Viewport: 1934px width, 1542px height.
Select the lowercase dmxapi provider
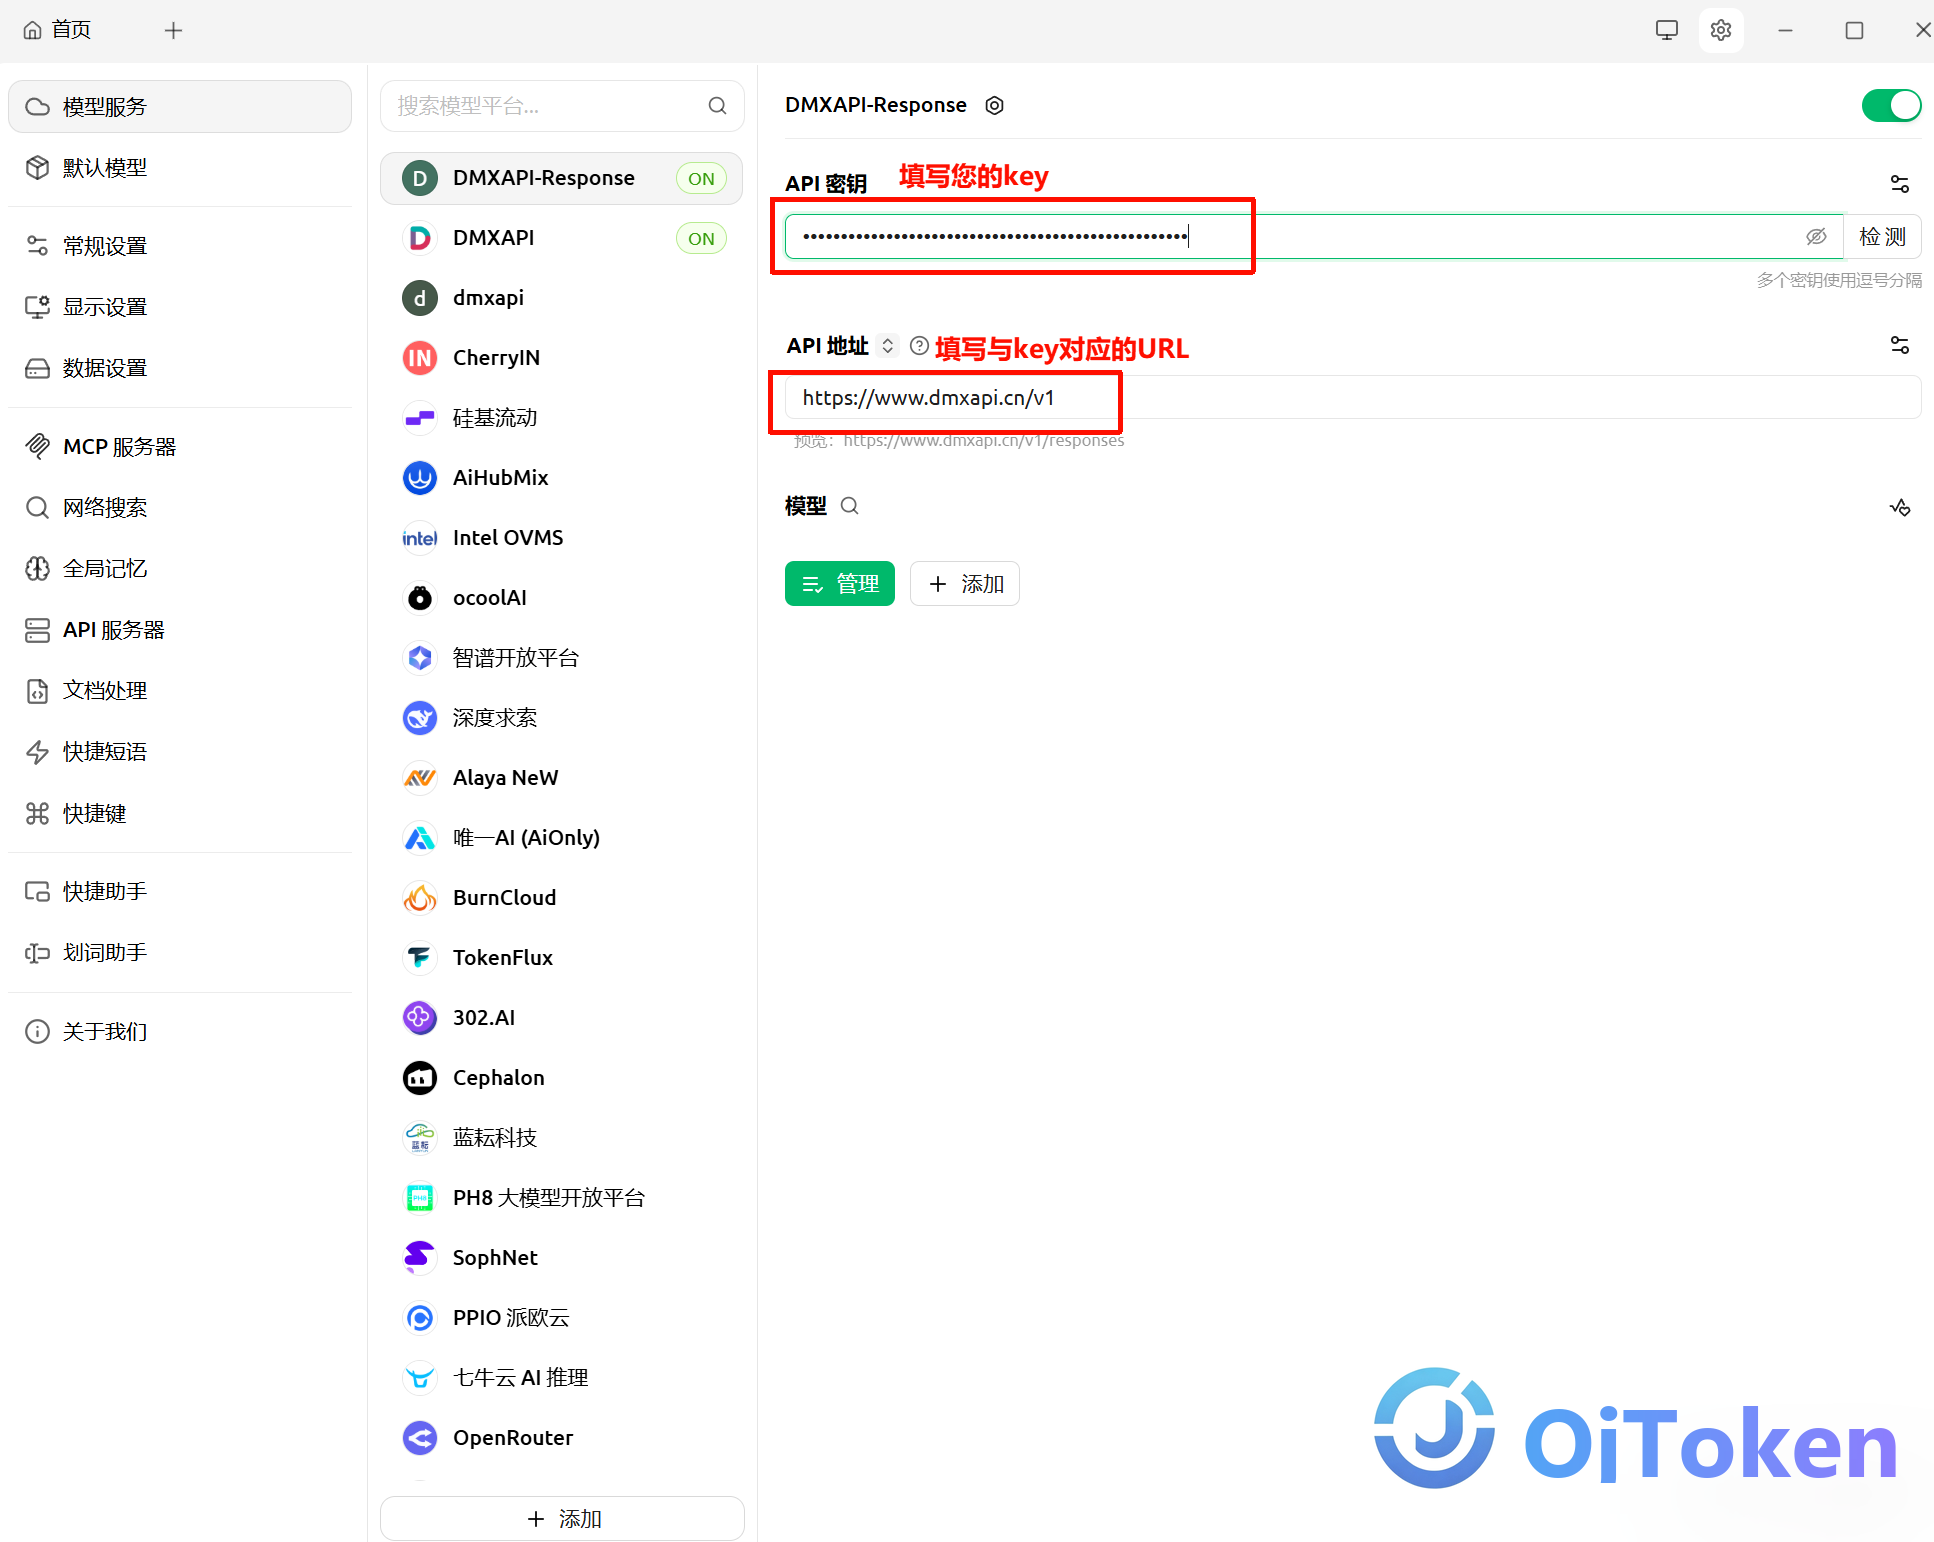point(562,298)
